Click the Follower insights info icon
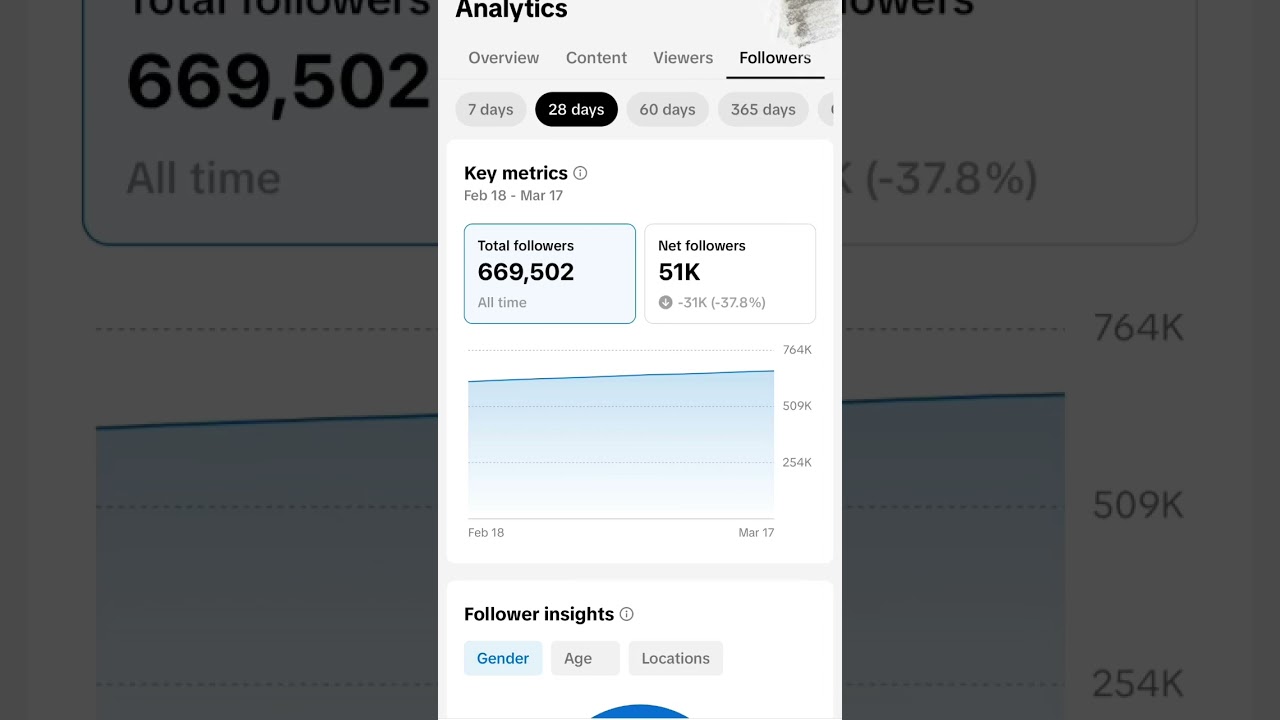This screenshot has width=1280, height=720. [x=626, y=614]
